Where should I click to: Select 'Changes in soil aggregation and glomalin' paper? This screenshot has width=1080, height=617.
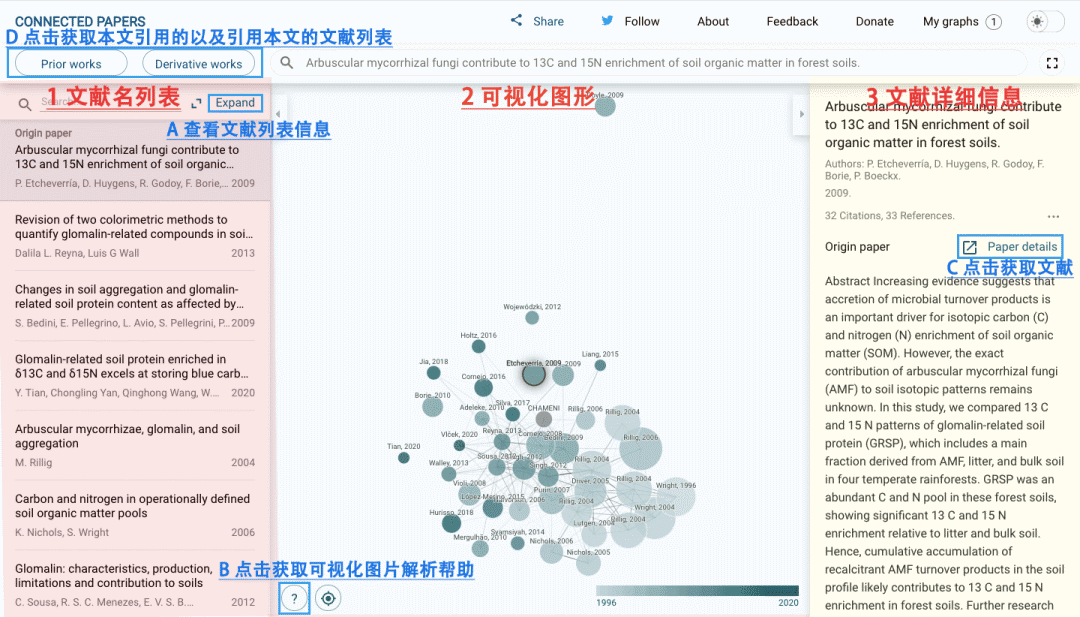tap(135, 306)
